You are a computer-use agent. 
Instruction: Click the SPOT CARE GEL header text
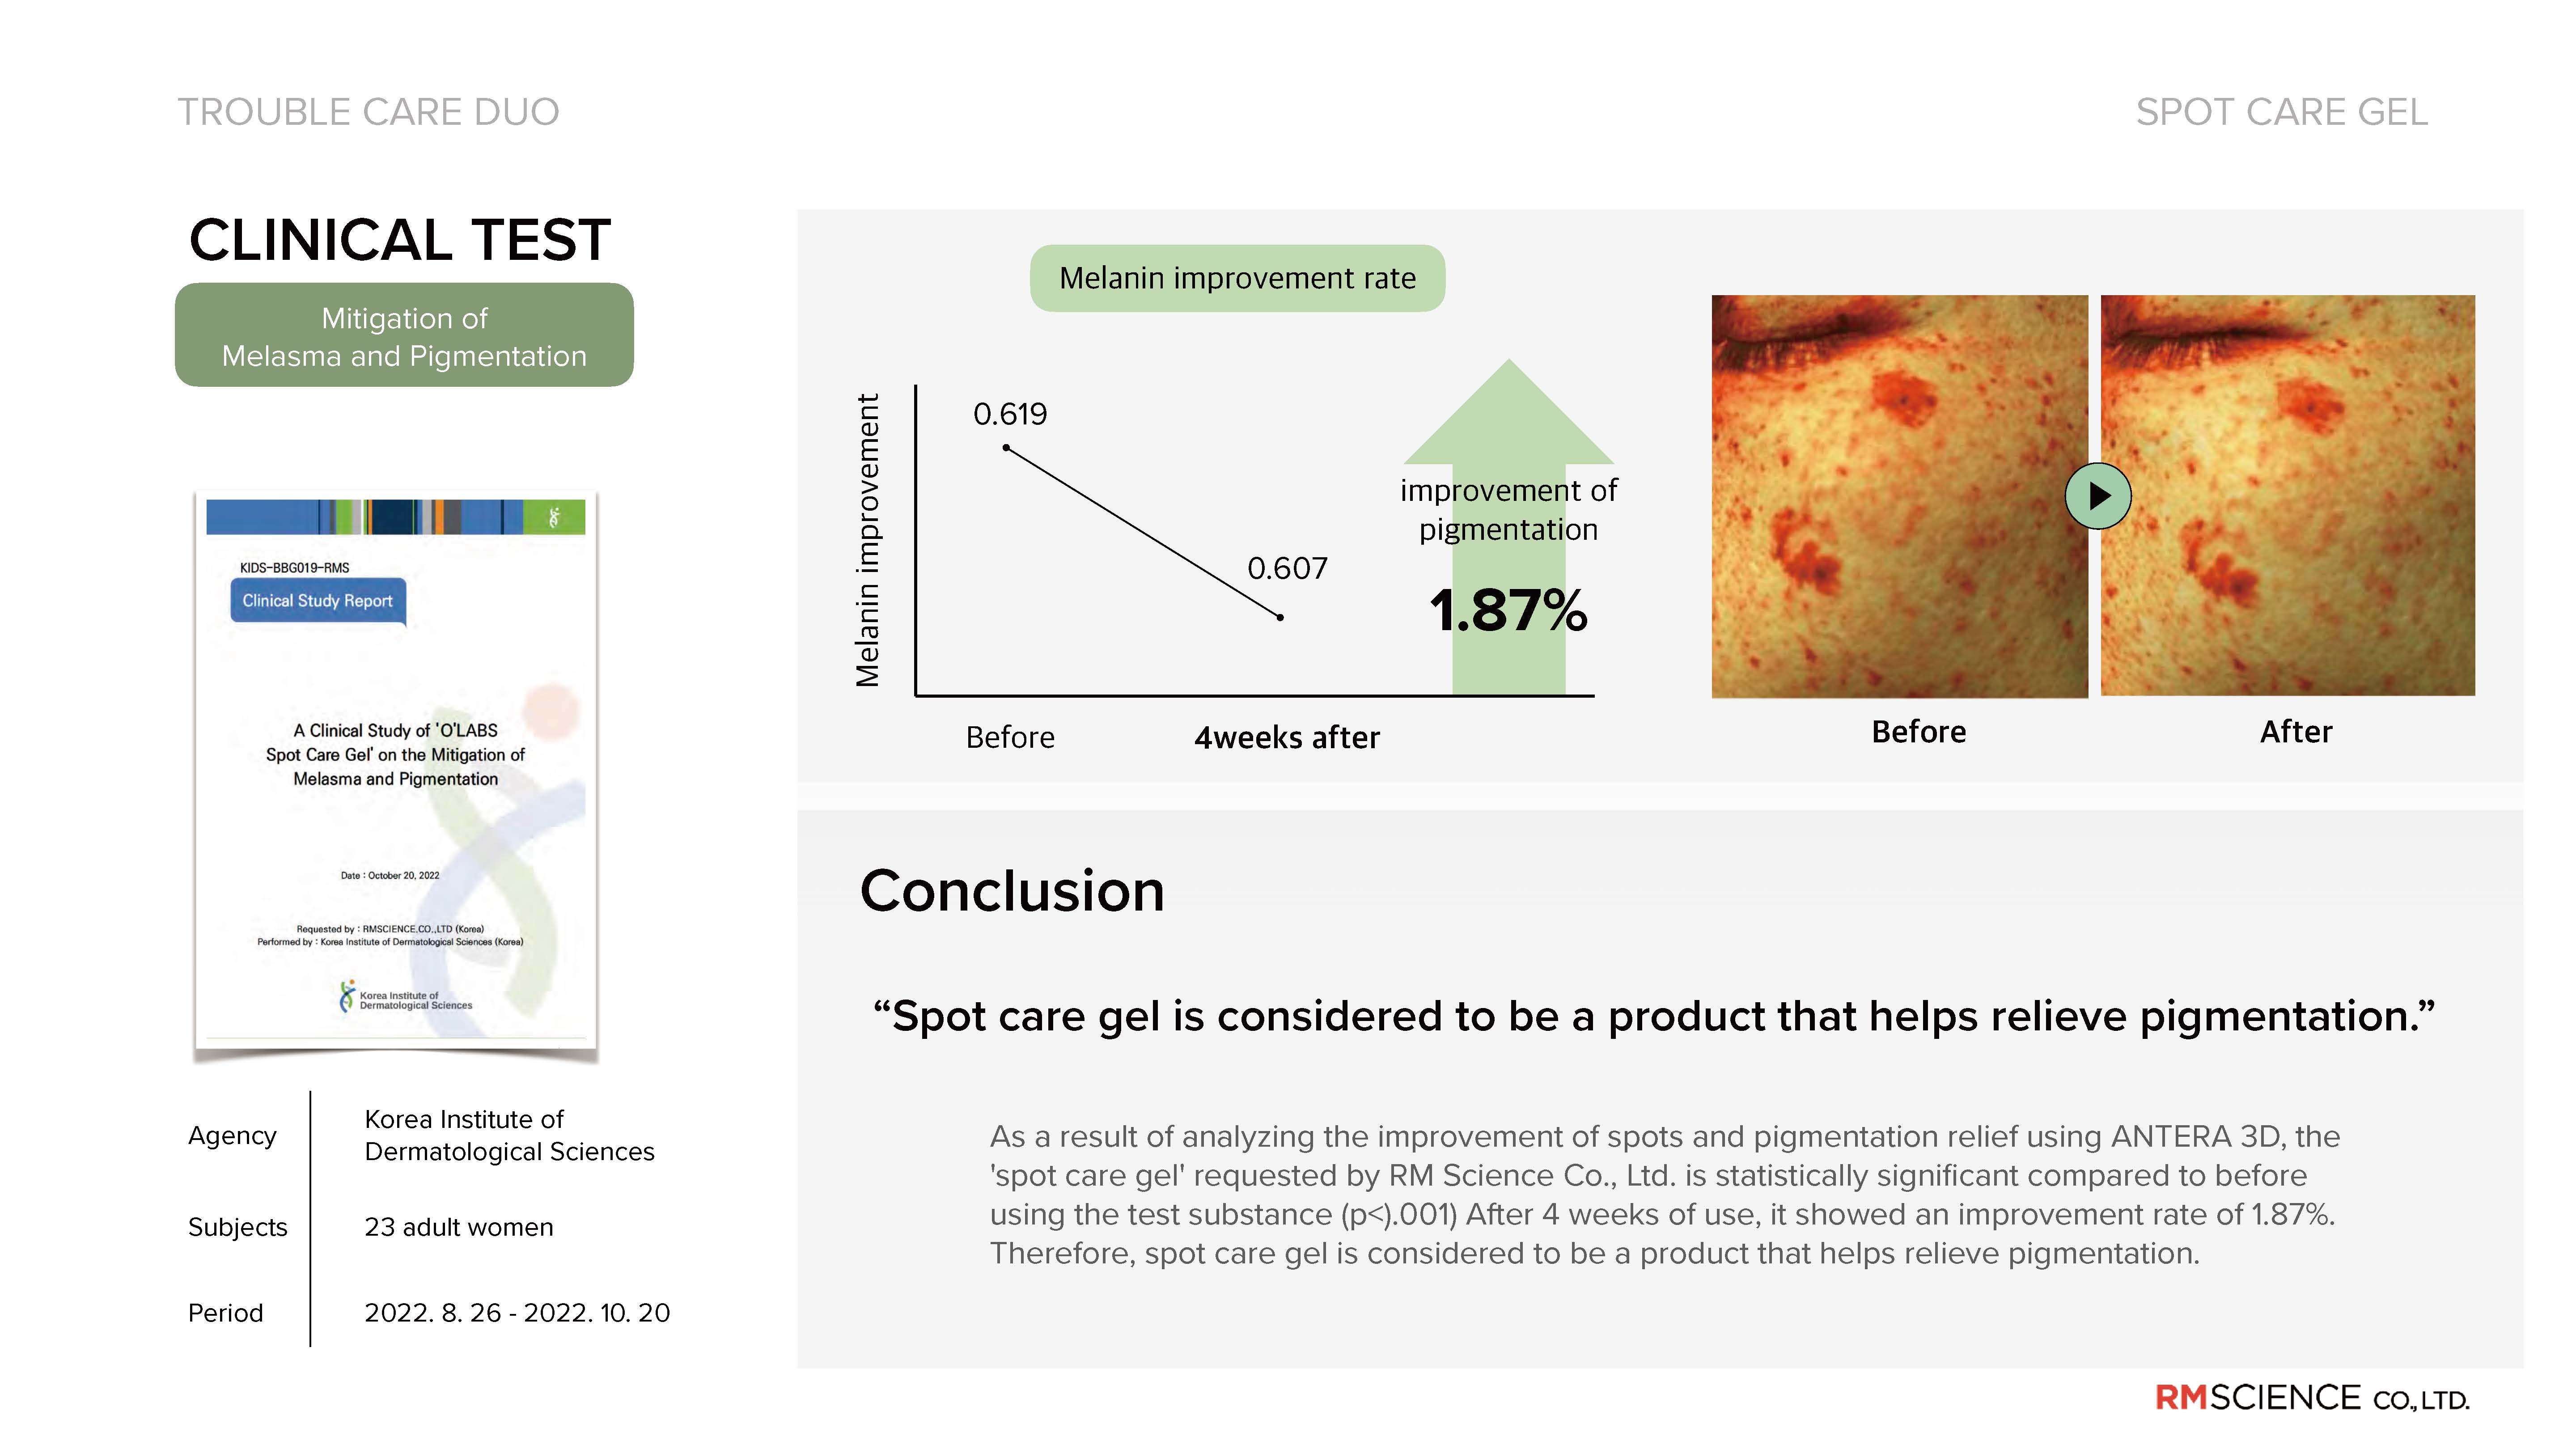(x=2281, y=112)
